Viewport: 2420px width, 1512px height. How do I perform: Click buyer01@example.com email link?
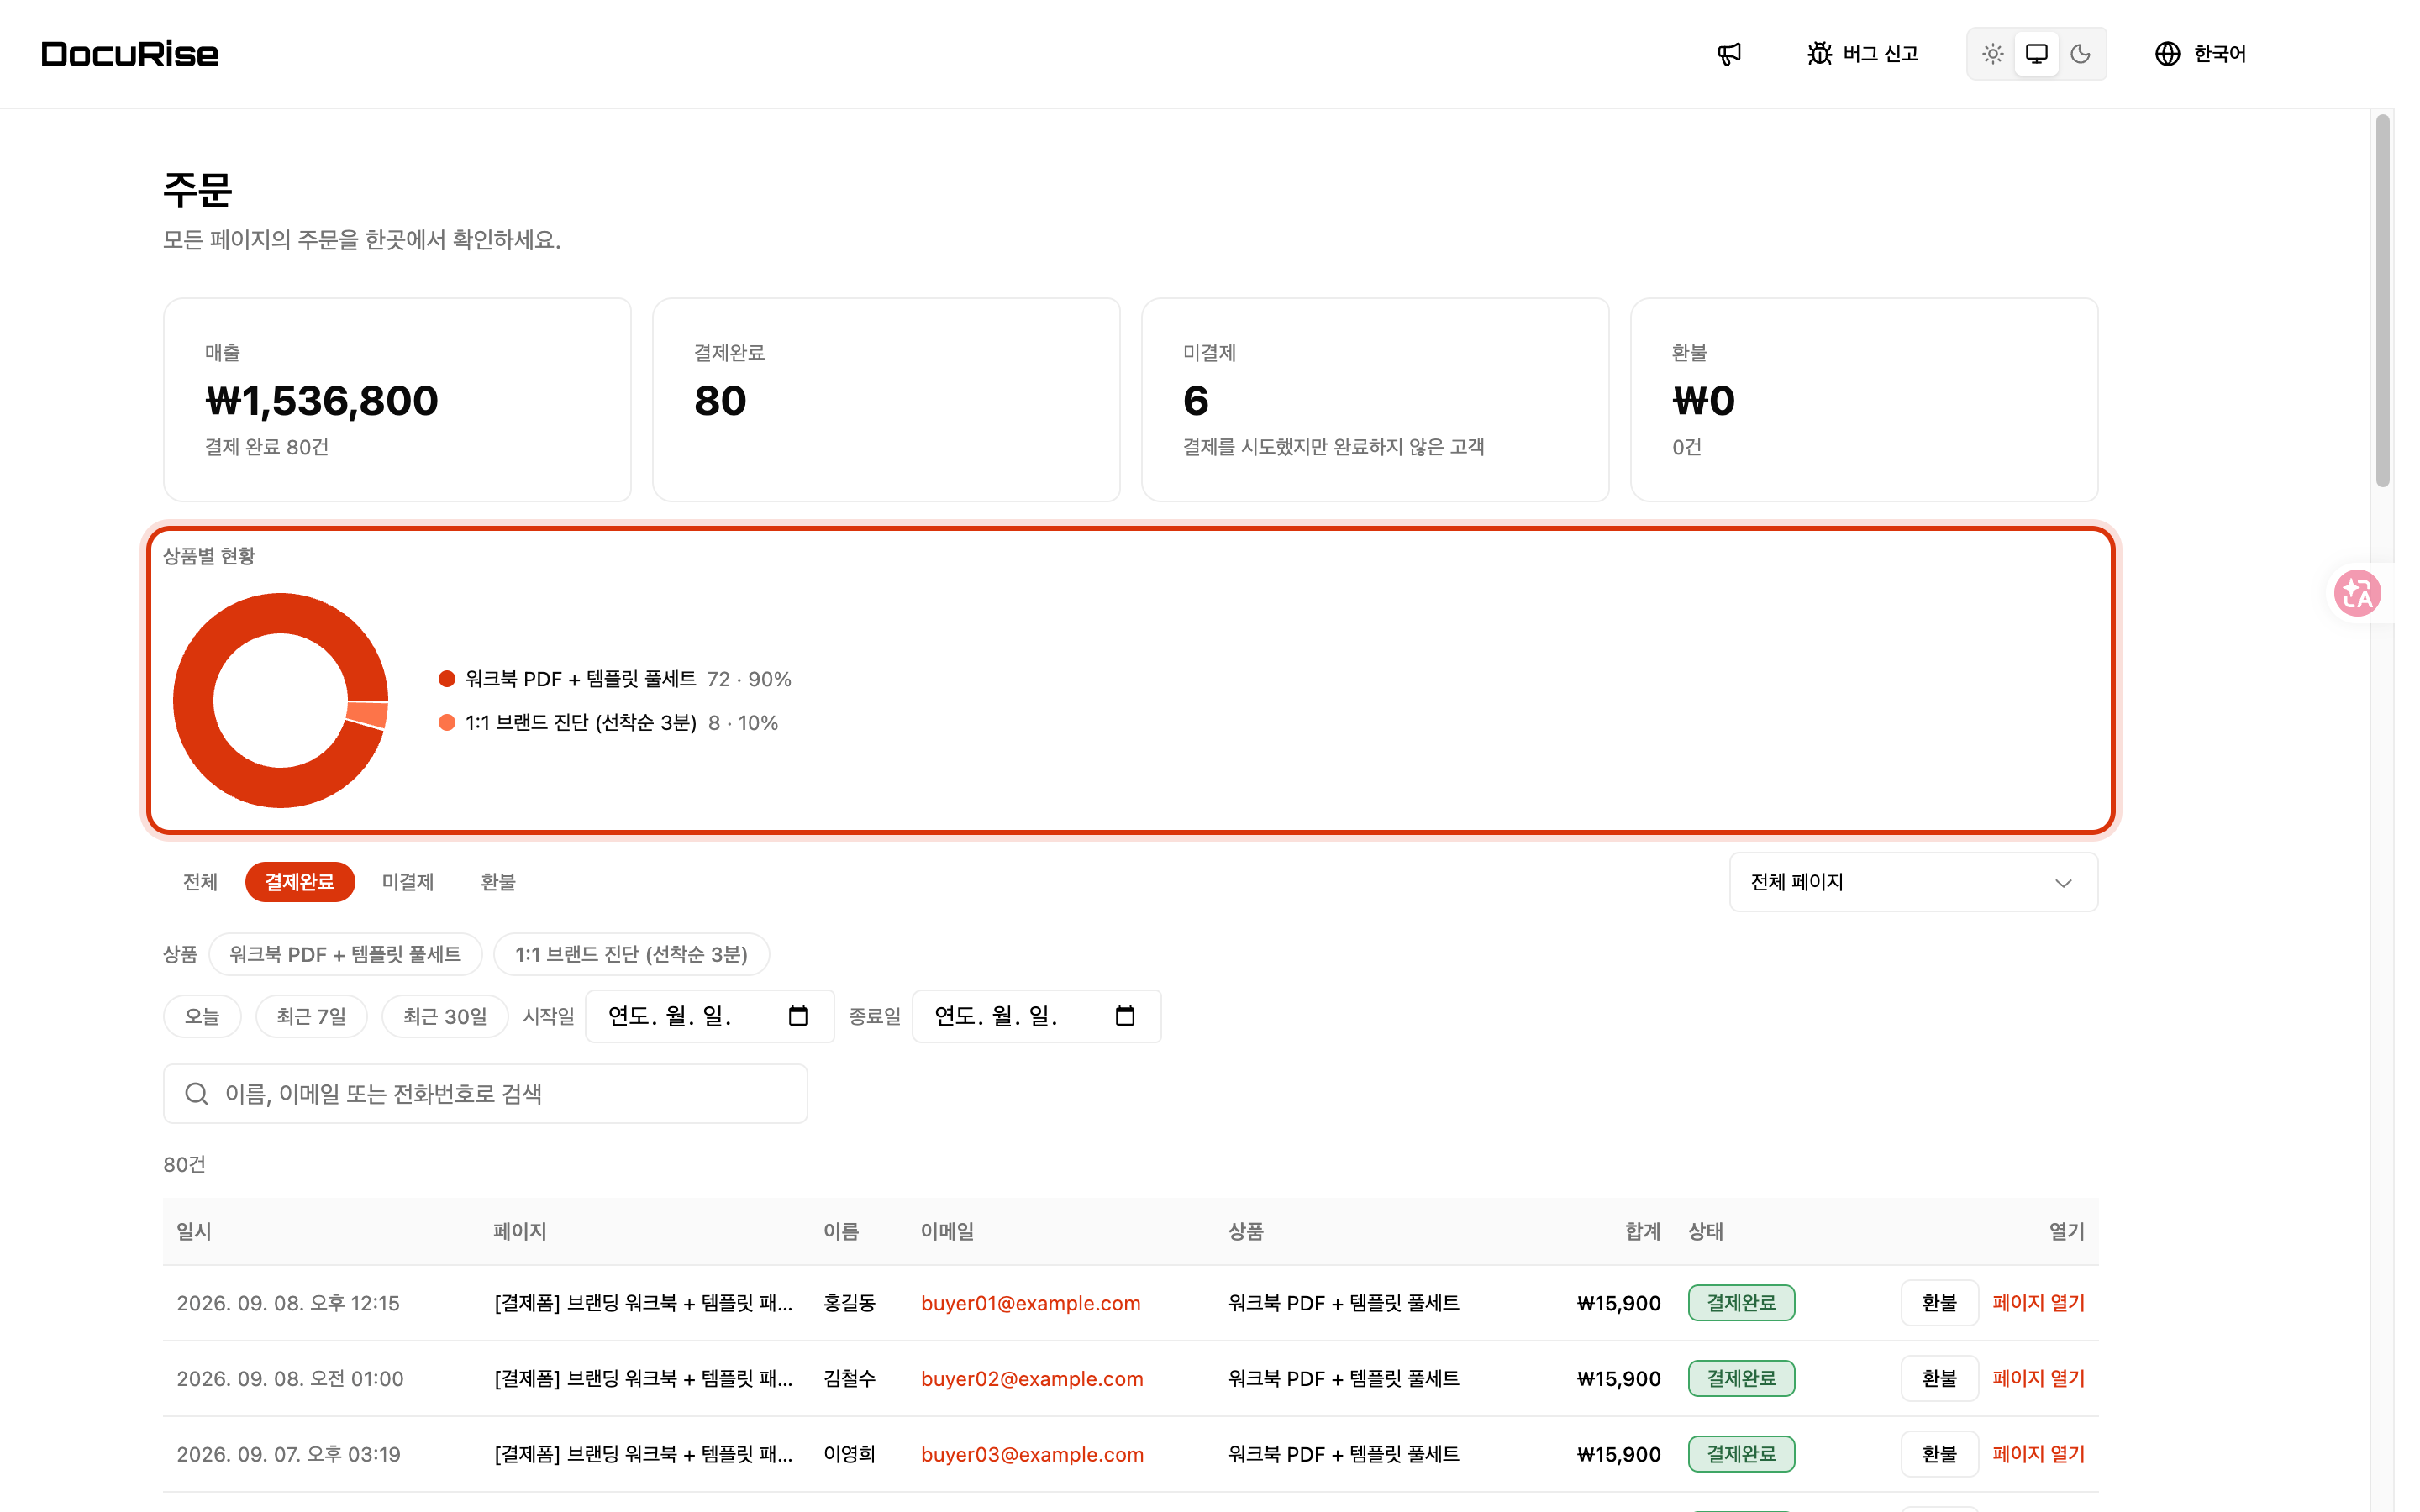1030,1303
